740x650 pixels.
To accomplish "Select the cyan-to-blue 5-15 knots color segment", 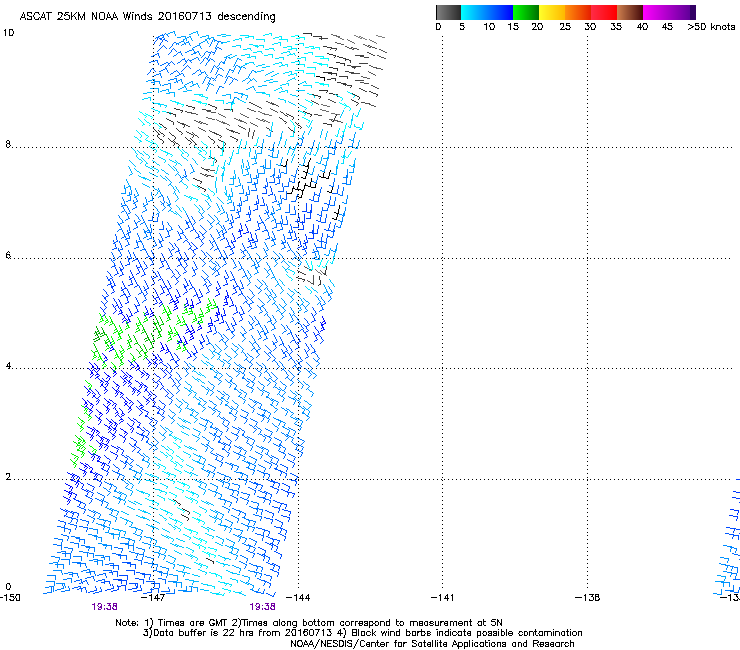I will pos(487,12).
